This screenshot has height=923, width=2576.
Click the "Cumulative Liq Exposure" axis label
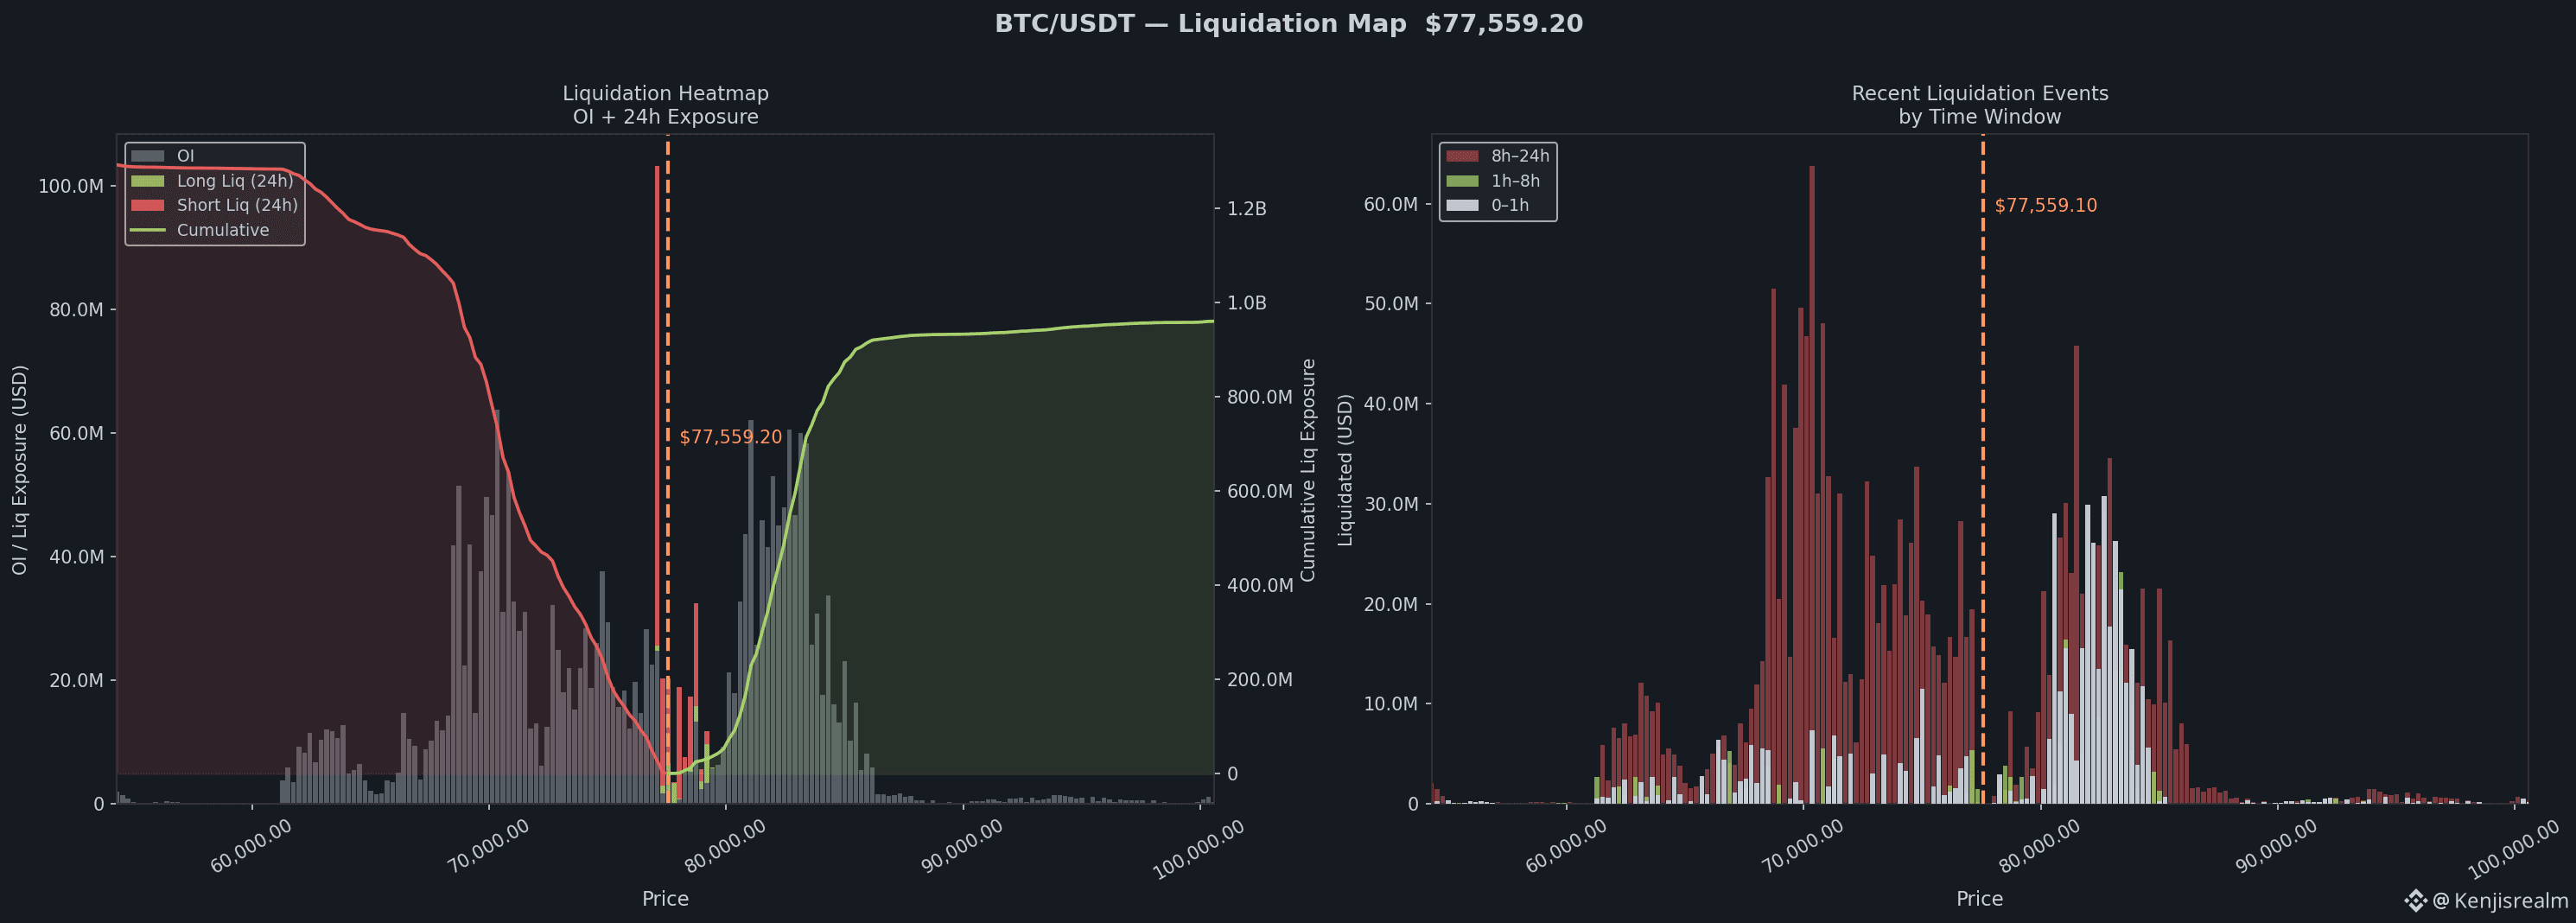pos(1308,469)
